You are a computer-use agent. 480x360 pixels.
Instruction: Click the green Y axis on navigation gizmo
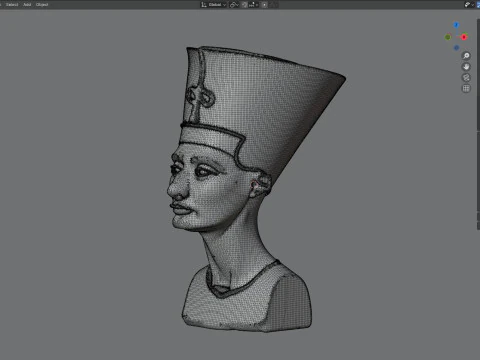coord(448,37)
